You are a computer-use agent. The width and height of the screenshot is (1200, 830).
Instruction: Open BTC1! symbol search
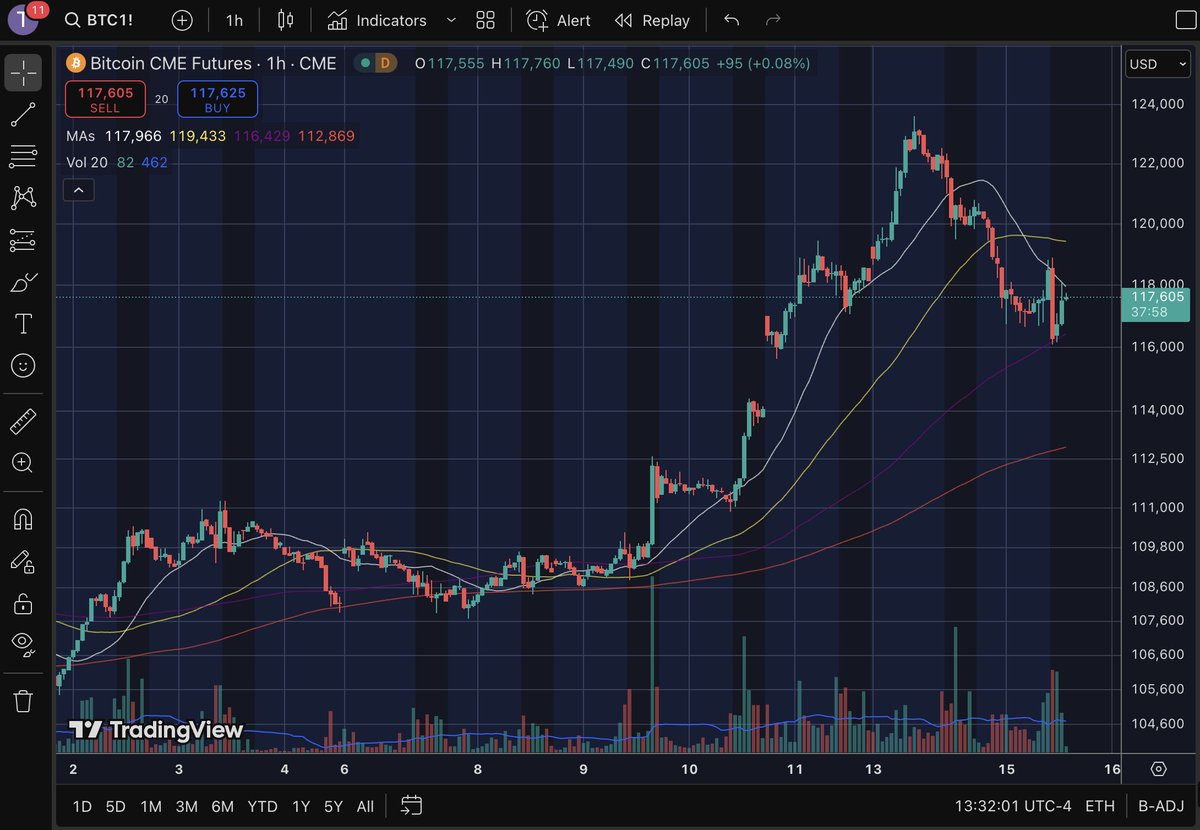(100, 20)
